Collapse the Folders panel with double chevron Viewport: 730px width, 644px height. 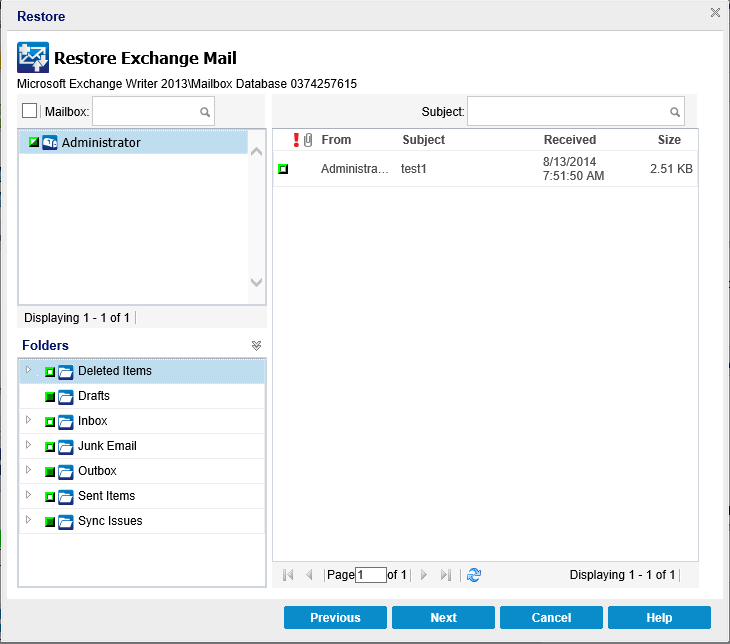pyautogui.click(x=256, y=345)
